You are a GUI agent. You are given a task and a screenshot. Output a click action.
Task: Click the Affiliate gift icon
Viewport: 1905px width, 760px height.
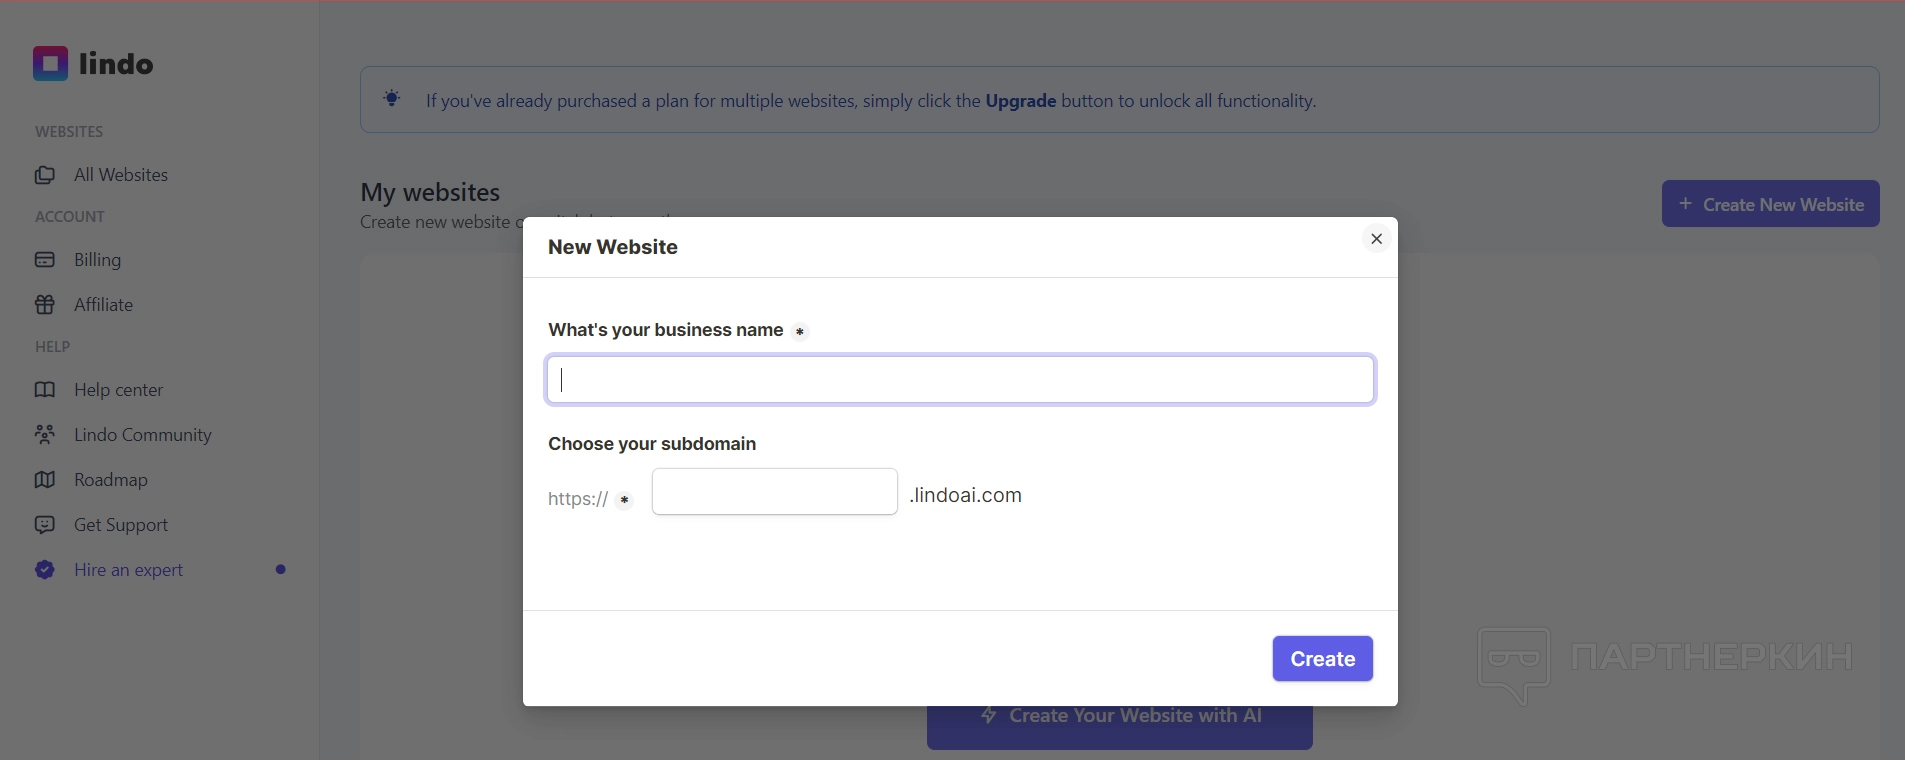click(x=45, y=305)
